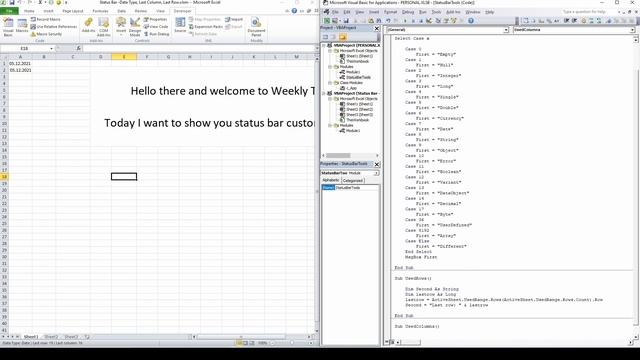The width and height of the screenshot is (640, 360).
Task: Click View Microsoft Excel icon in VBA toolbar
Action: point(327,21)
